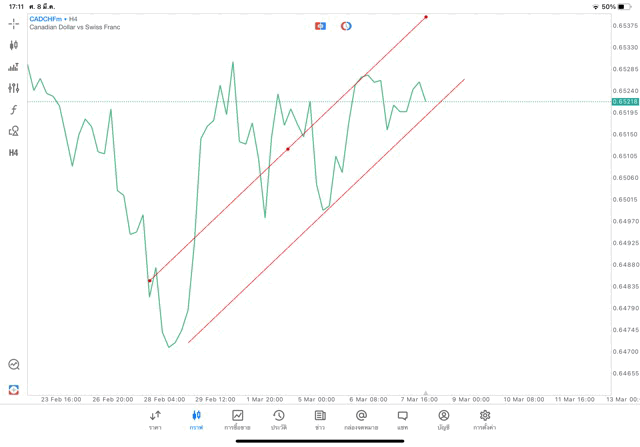Tap the chart search icon at lower left

click(x=14, y=365)
